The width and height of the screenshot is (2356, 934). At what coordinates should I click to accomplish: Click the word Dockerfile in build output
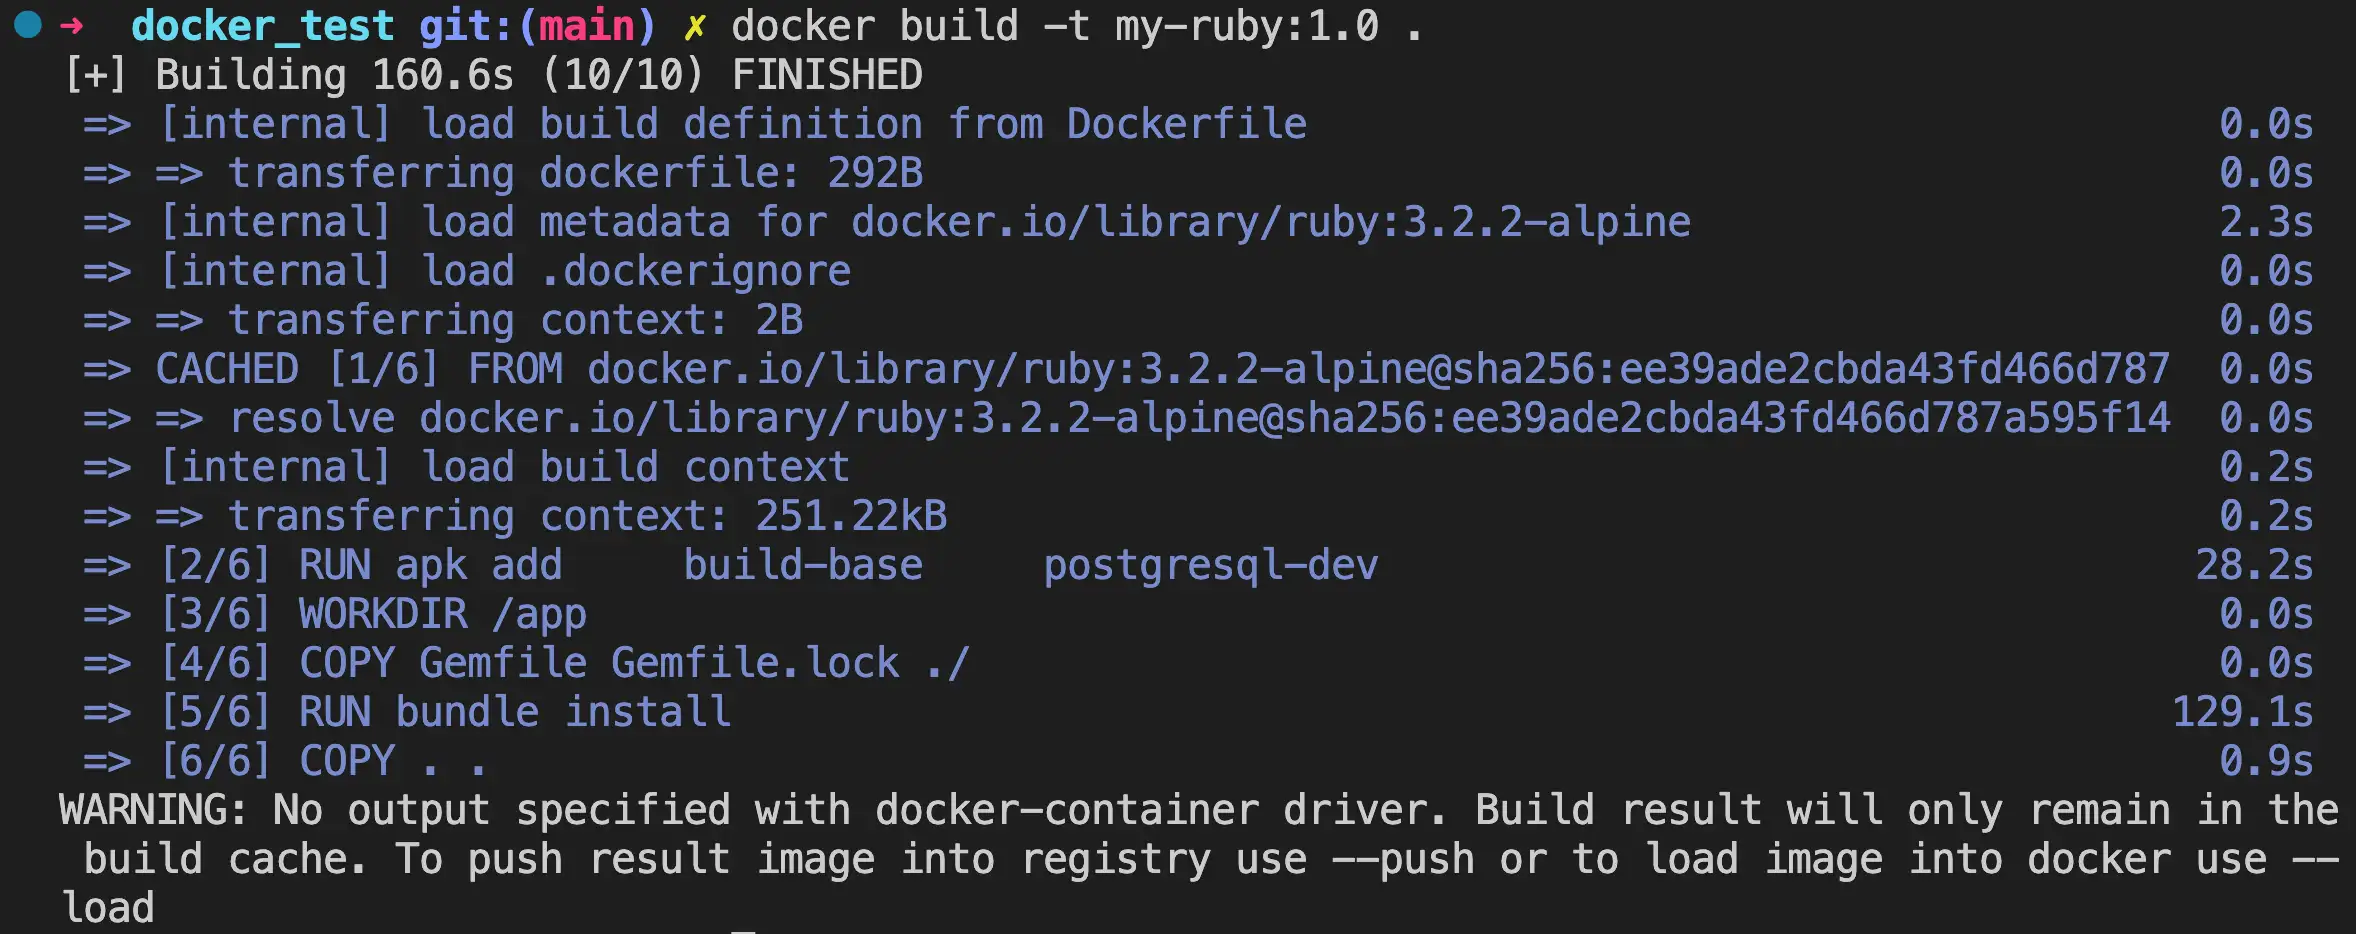[x=1186, y=124]
